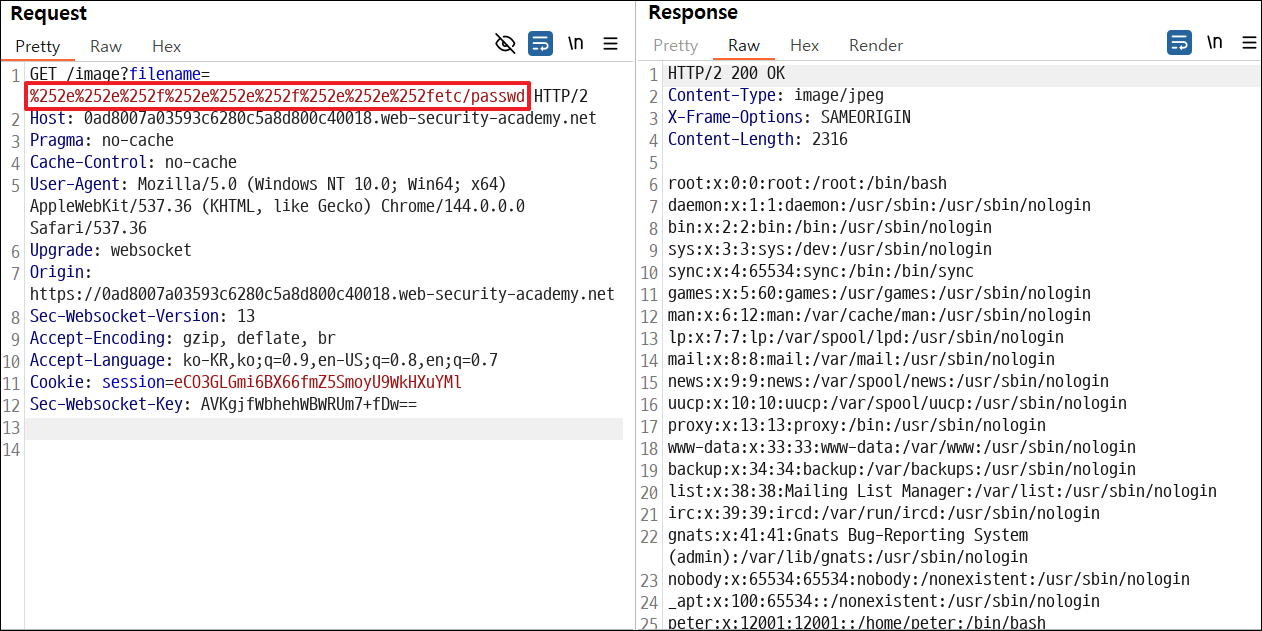The image size is (1262, 631).
Task: Toggle word wrap icon in Response panel
Action: [1180, 42]
